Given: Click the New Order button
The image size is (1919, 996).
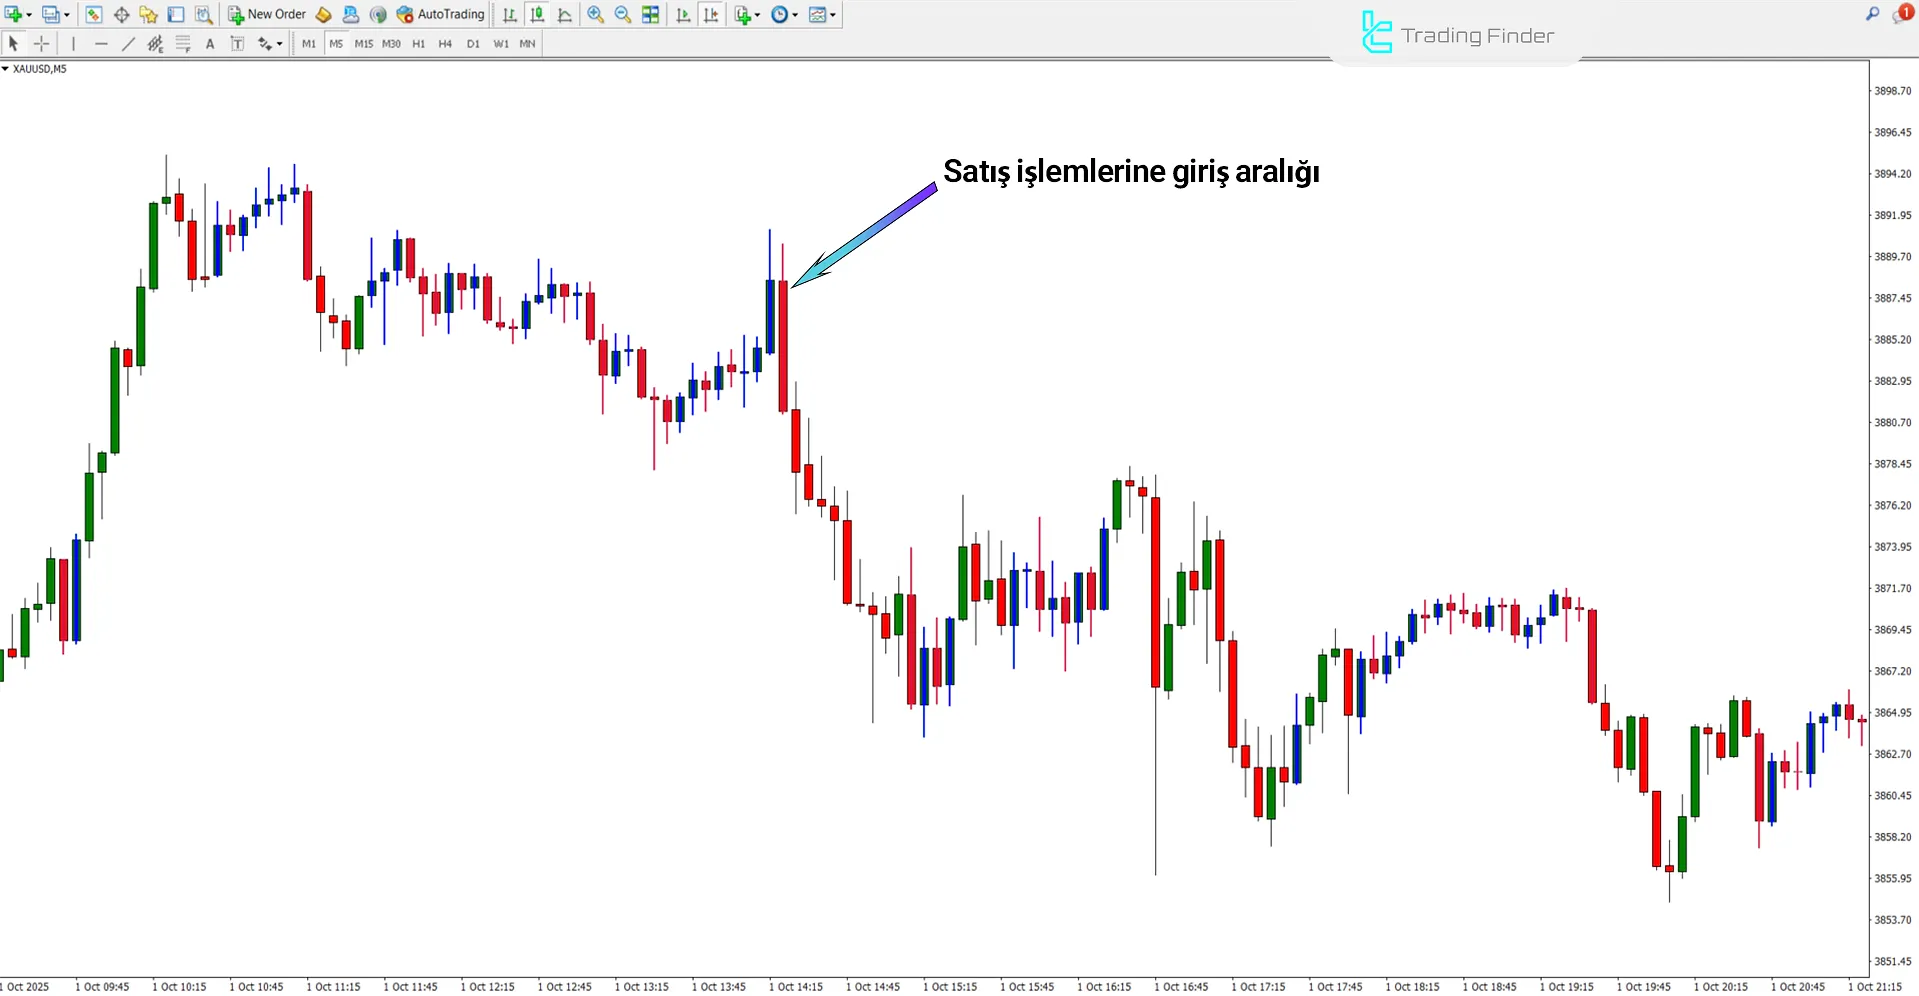Looking at the screenshot, I should tap(267, 14).
